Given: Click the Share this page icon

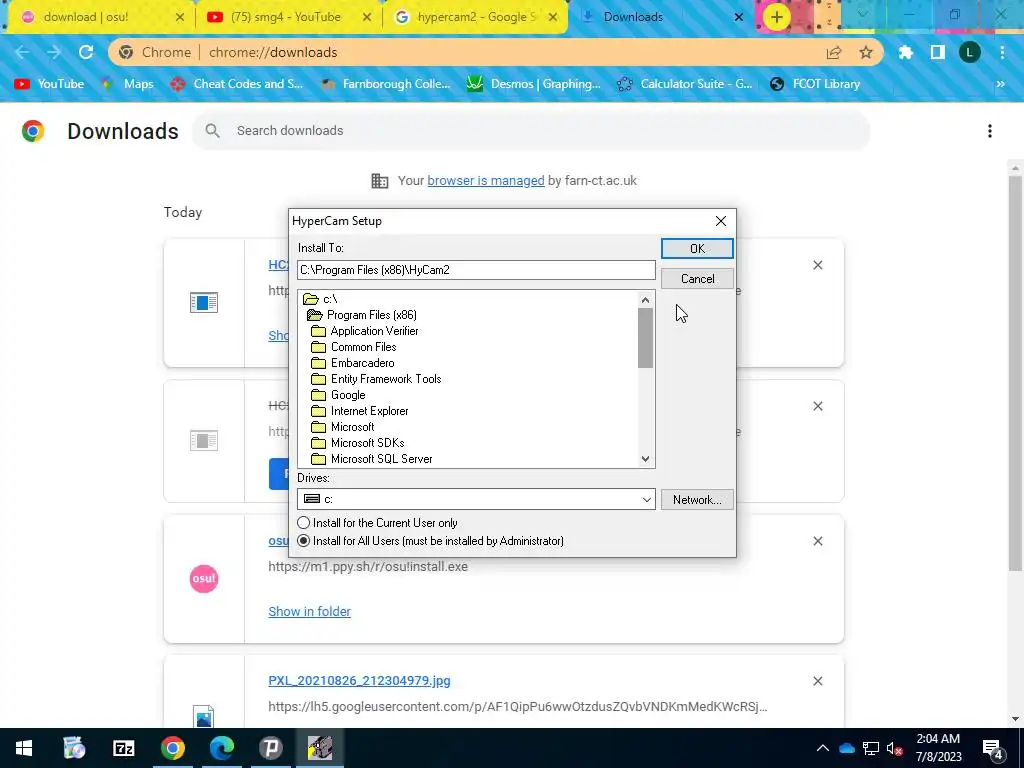Looking at the screenshot, I should click(x=834, y=52).
